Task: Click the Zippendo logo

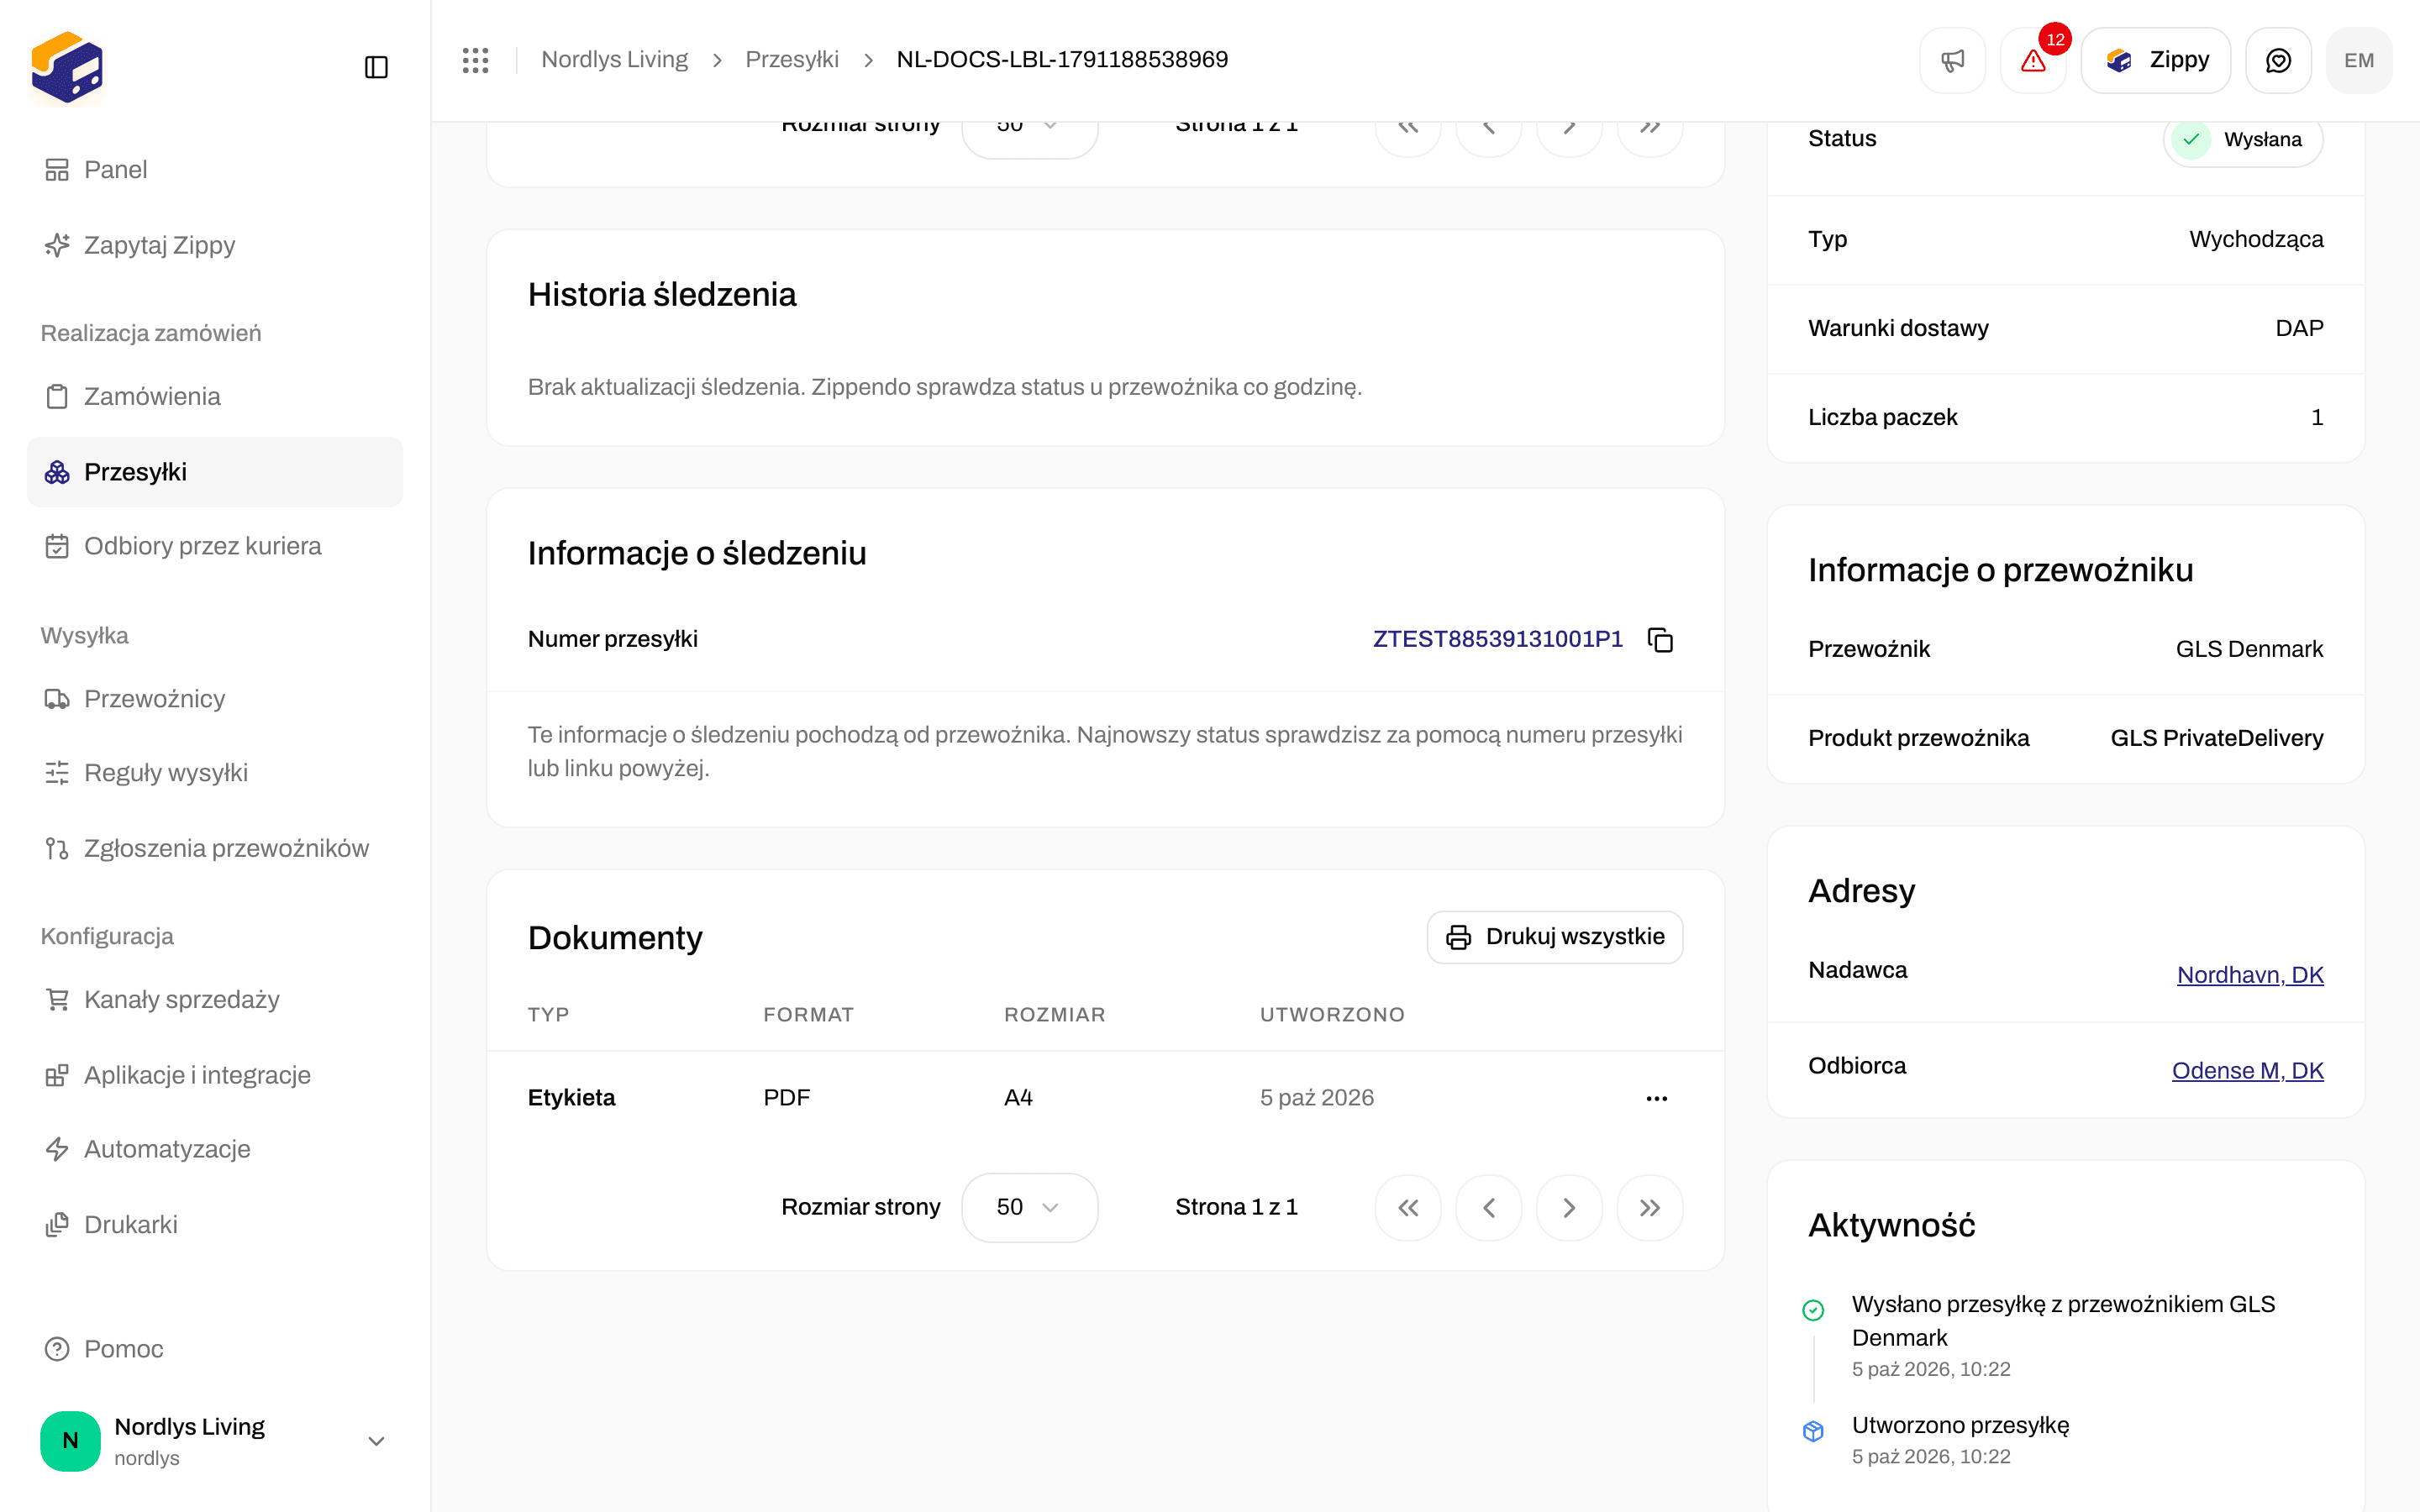Action: click(x=67, y=67)
